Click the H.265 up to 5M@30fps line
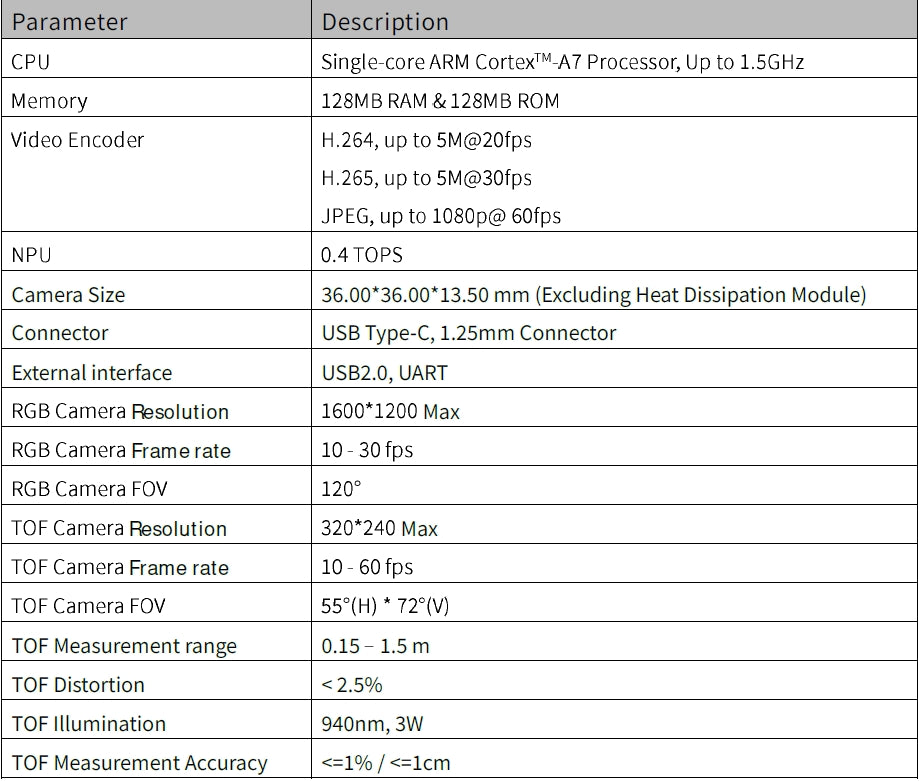The width and height of the screenshot is (919, 781). pos(426,178)
